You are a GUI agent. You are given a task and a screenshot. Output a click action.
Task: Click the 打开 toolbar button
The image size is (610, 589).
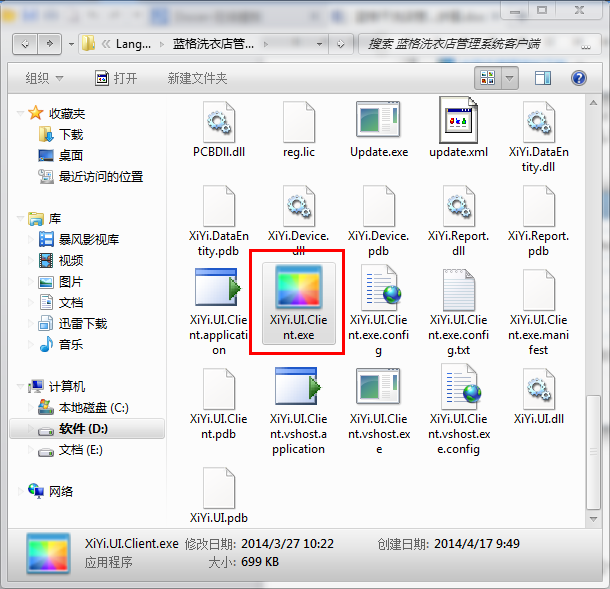[116, 78]
